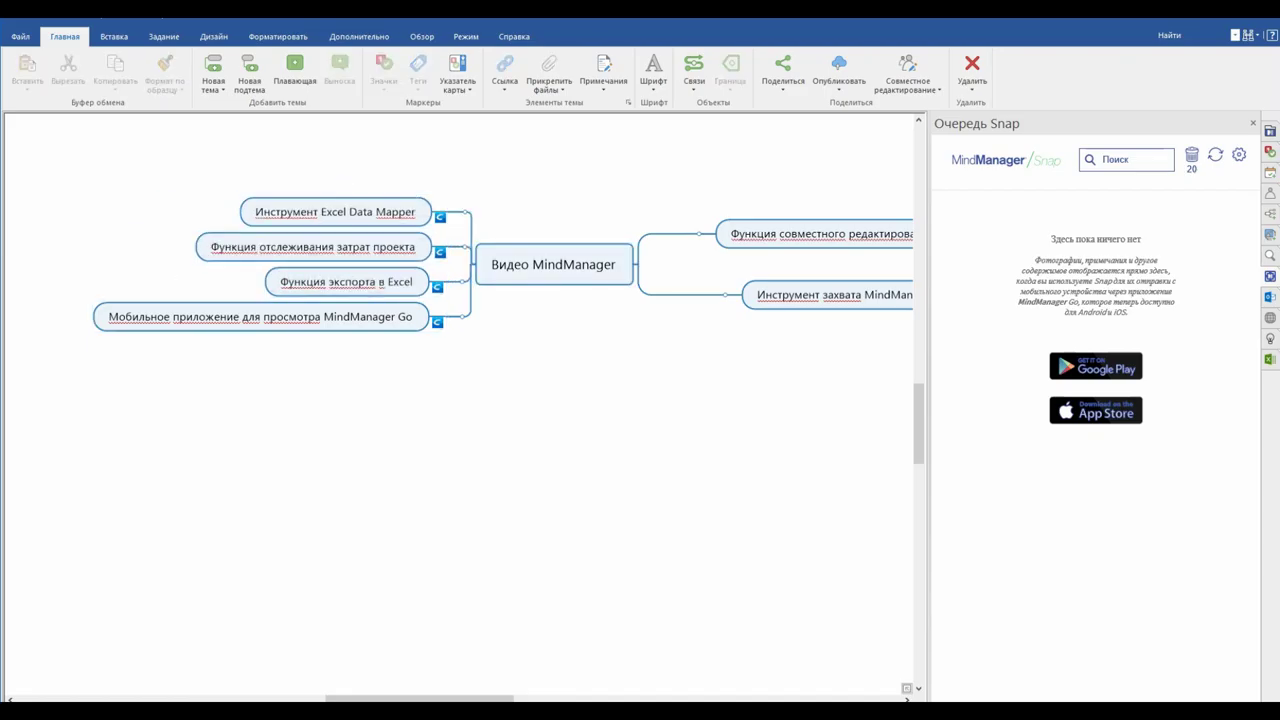Expand Удалить dropdown arrow
This screenshot has width=1280, height=720.
[x=972, y=90]
